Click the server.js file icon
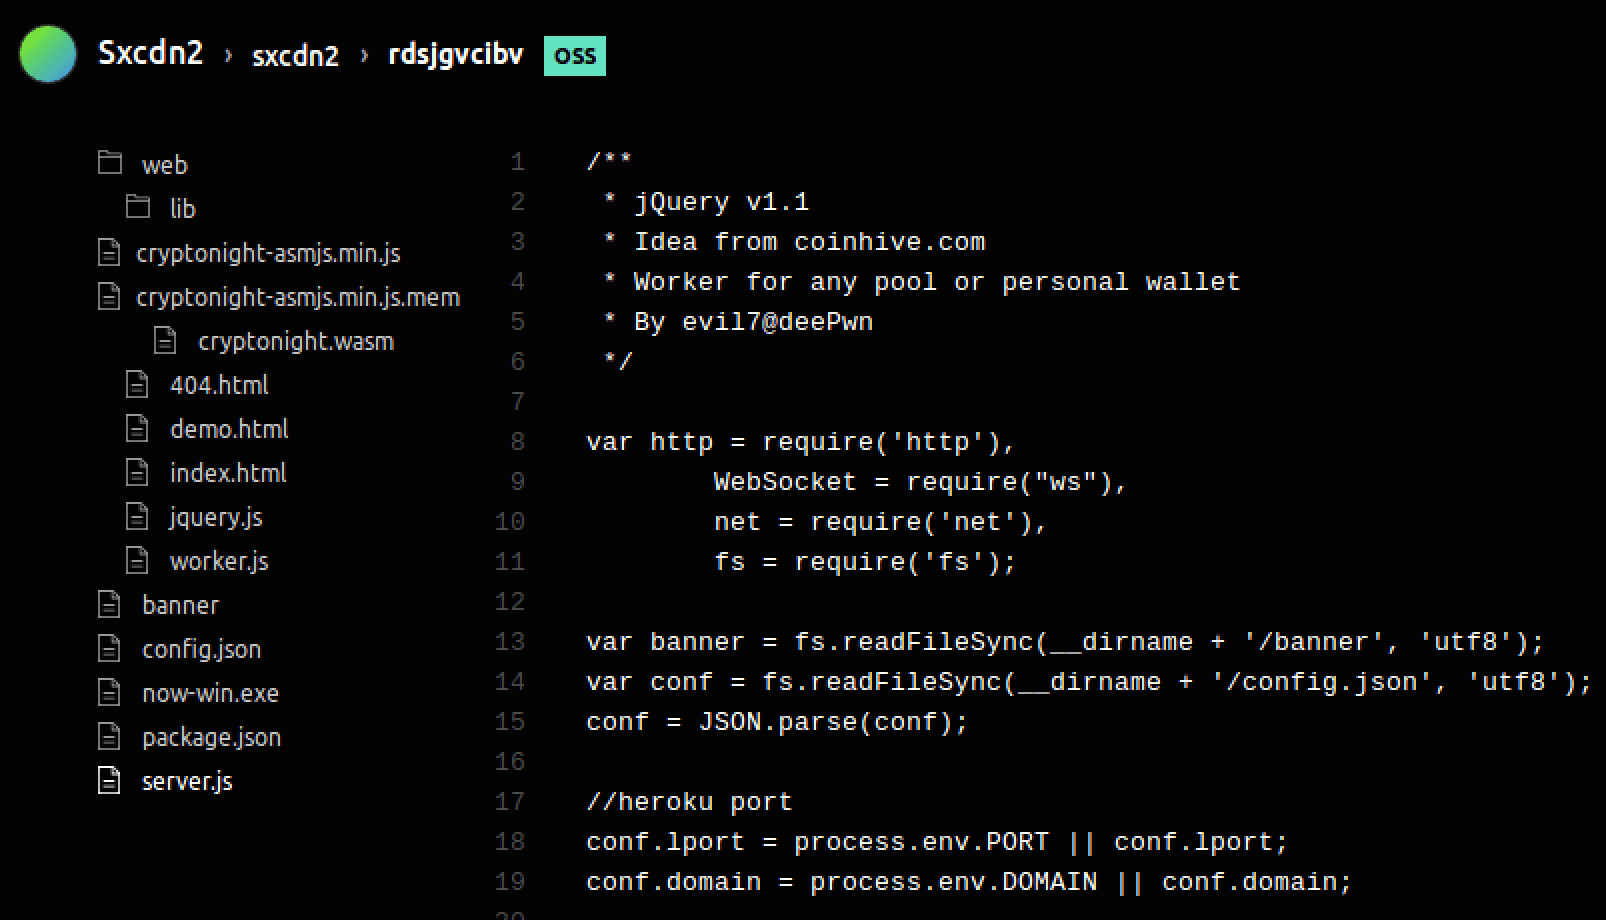This screenshot has height=920, width=1606. [x=109, y=781]
